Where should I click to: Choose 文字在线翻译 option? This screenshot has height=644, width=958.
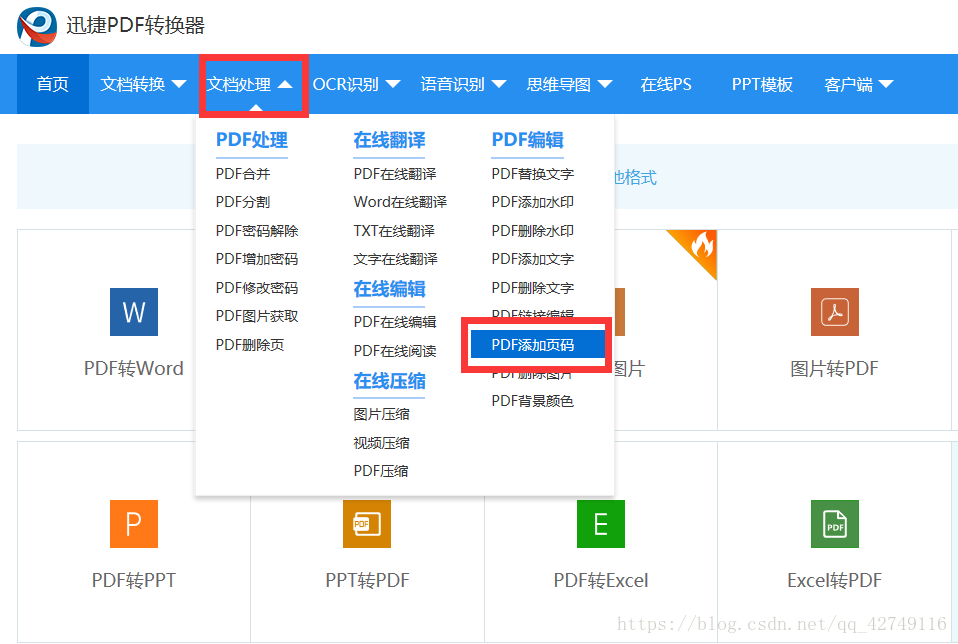395,259
